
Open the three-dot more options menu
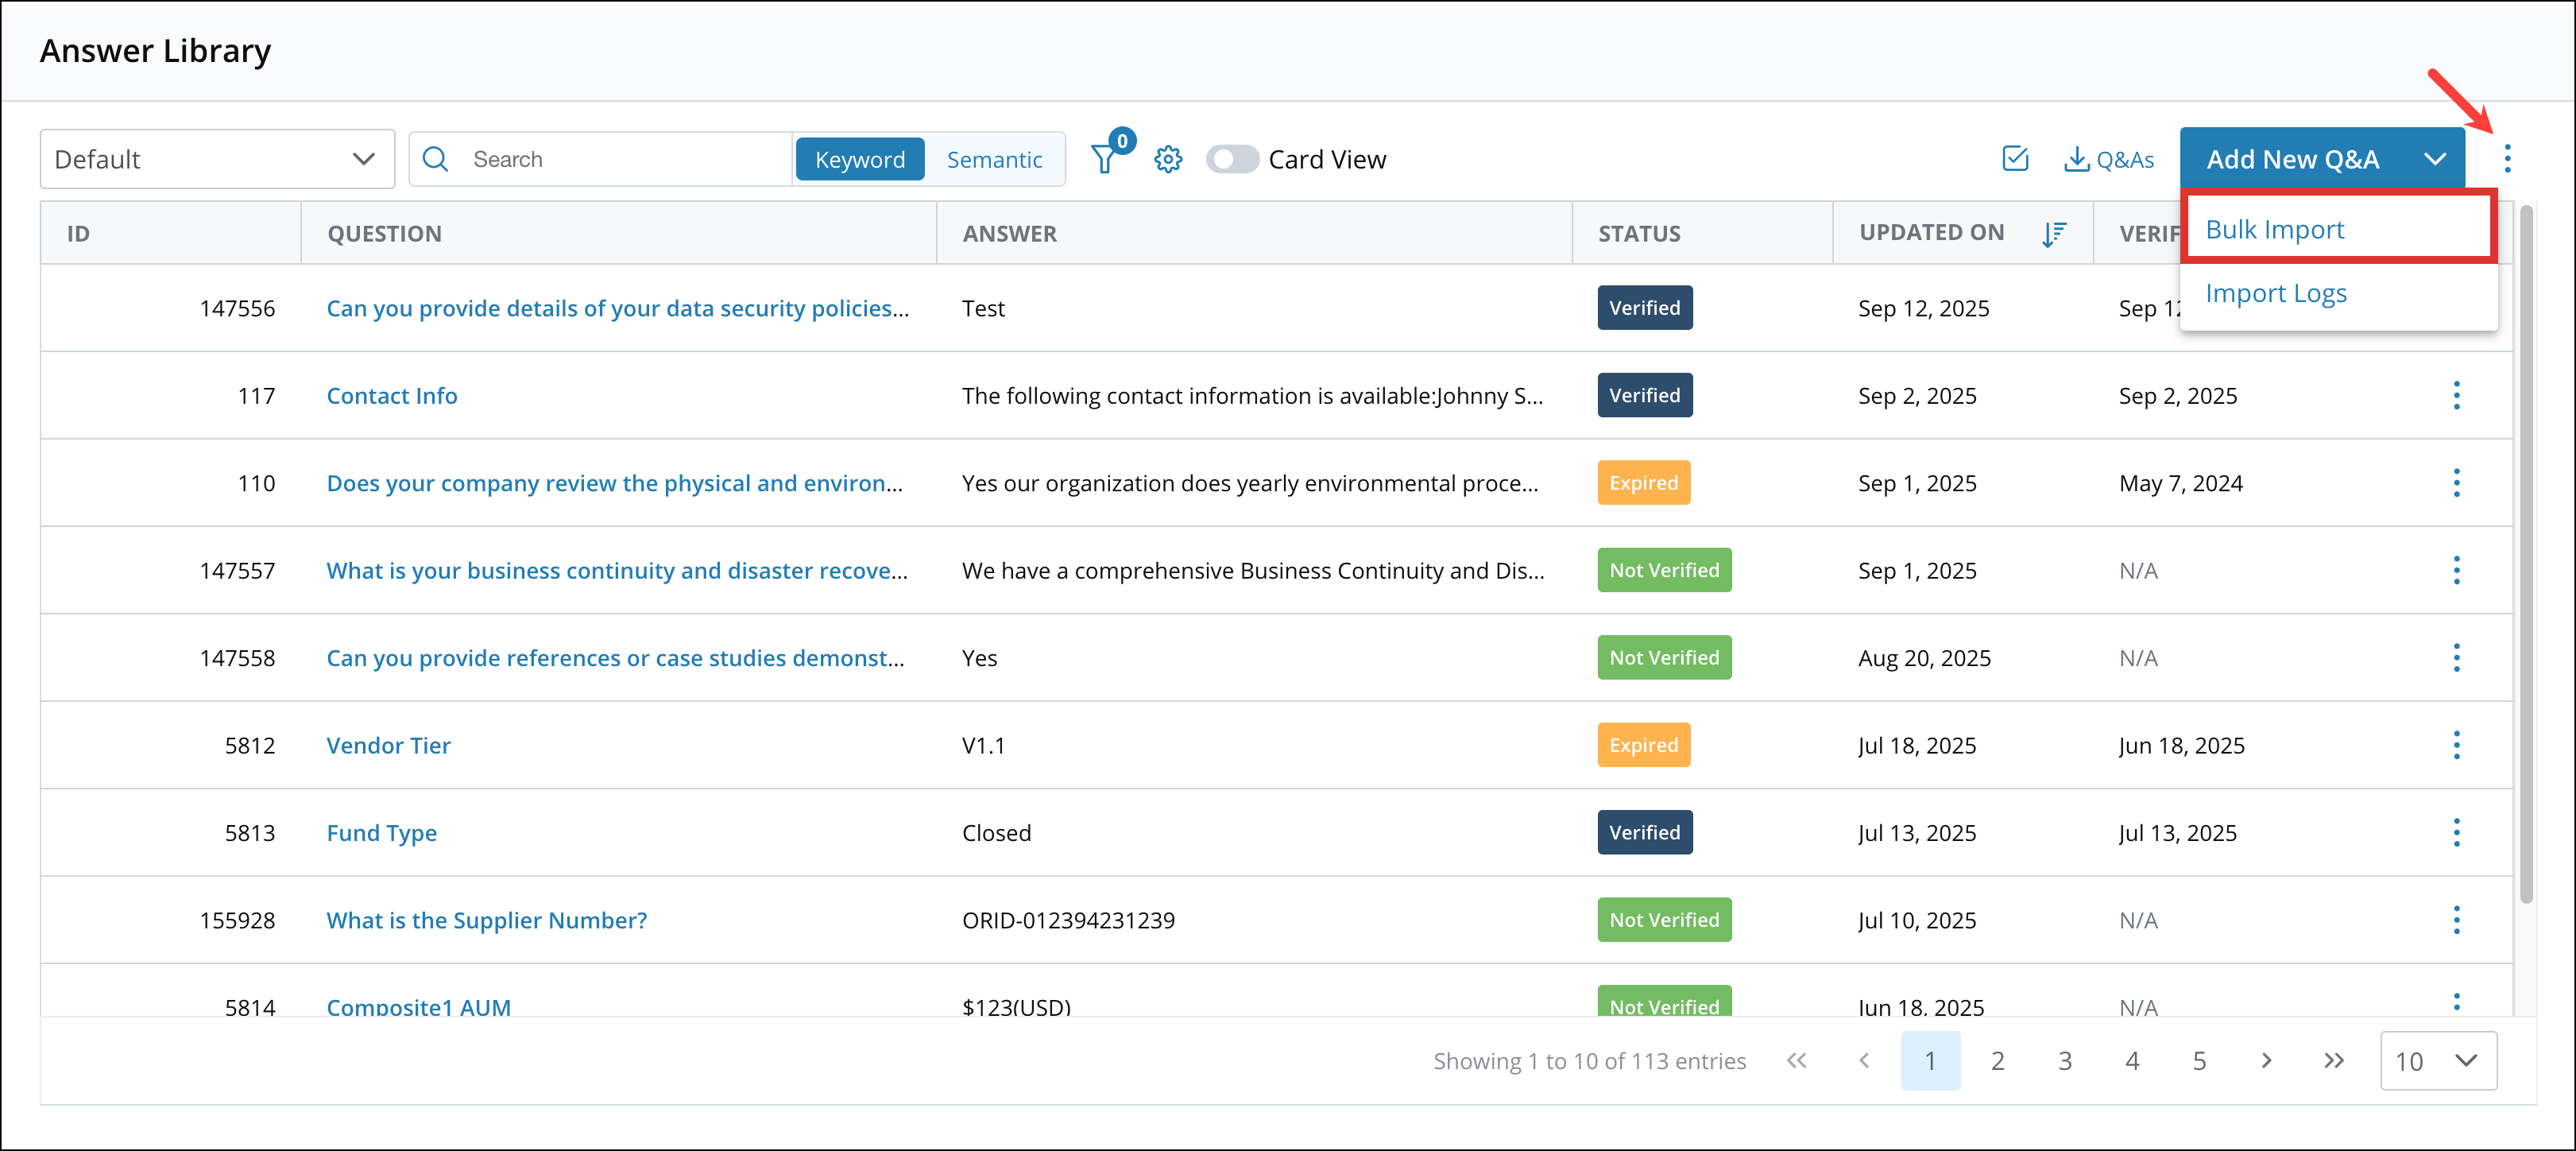2508,158
